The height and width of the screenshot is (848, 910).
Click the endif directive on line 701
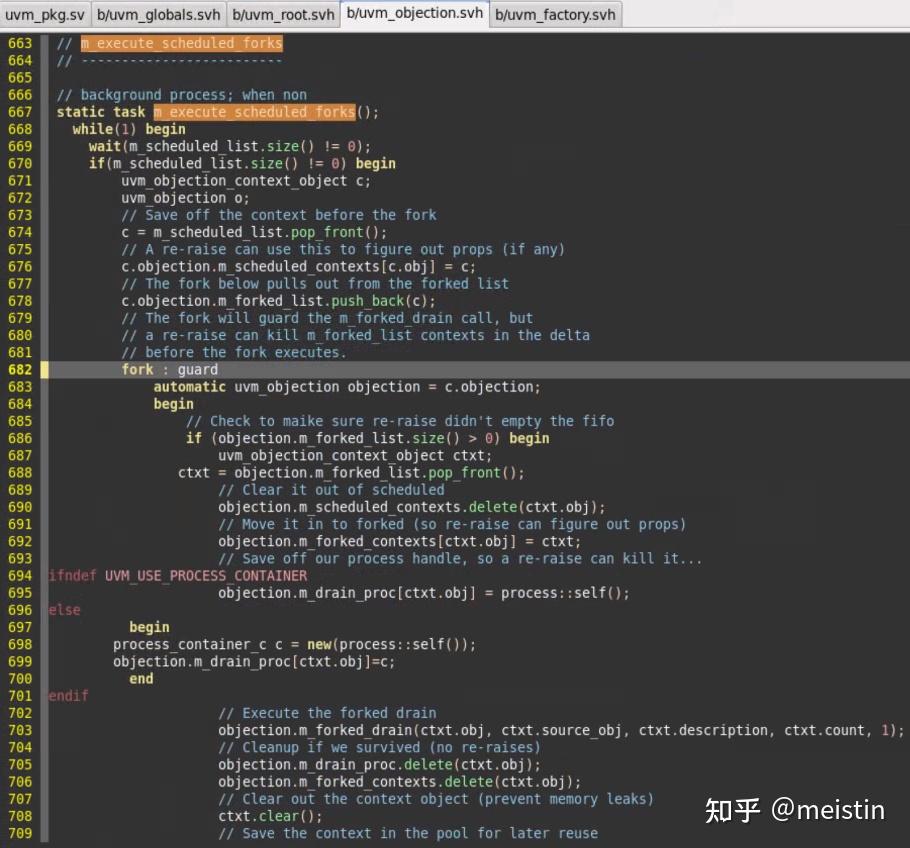(68, 695)
